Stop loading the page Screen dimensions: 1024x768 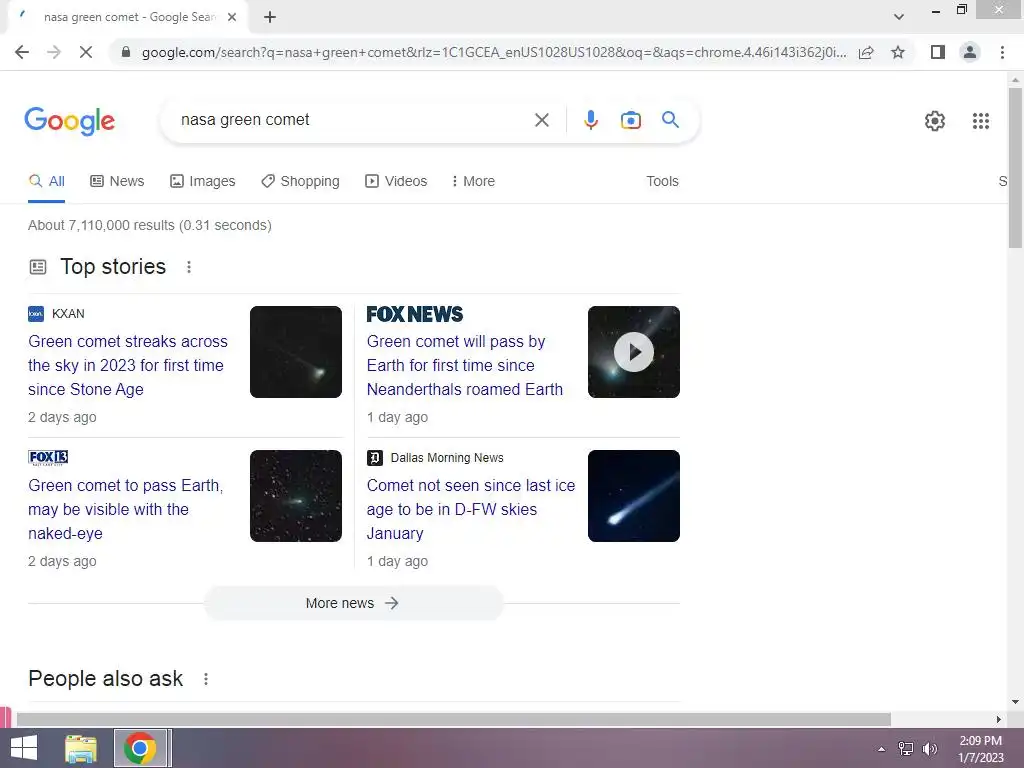(86, 52)
